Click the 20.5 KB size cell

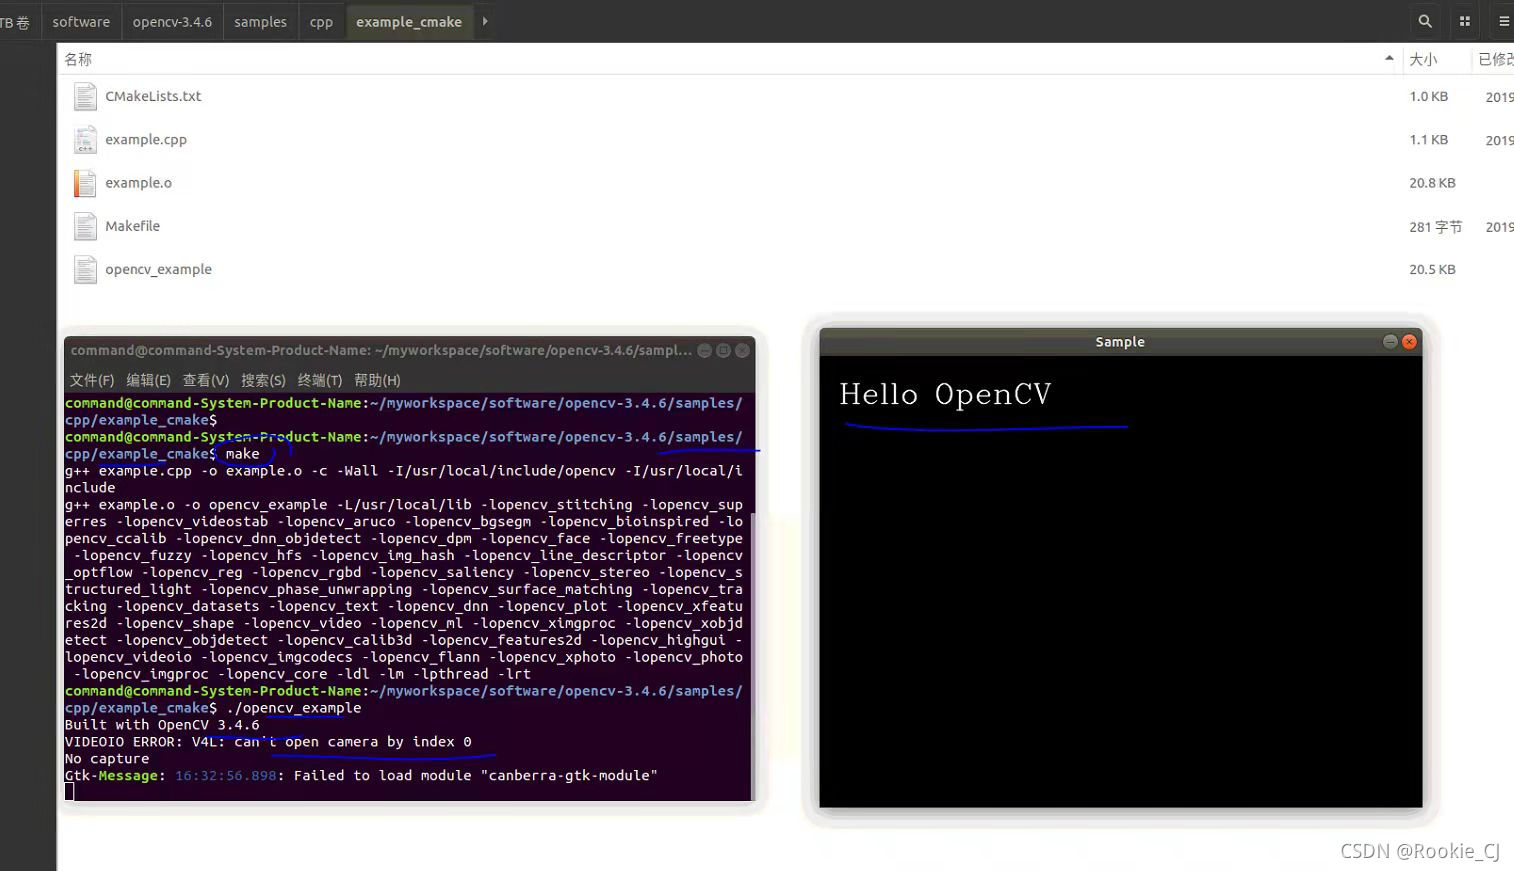[x=1432, y=269]
